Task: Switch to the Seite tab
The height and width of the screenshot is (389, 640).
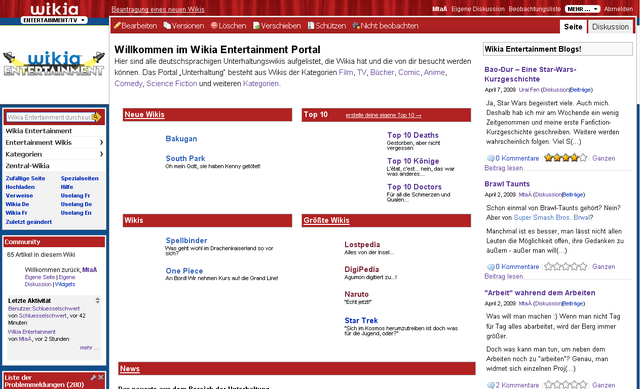Action: (x=573, y=27)
